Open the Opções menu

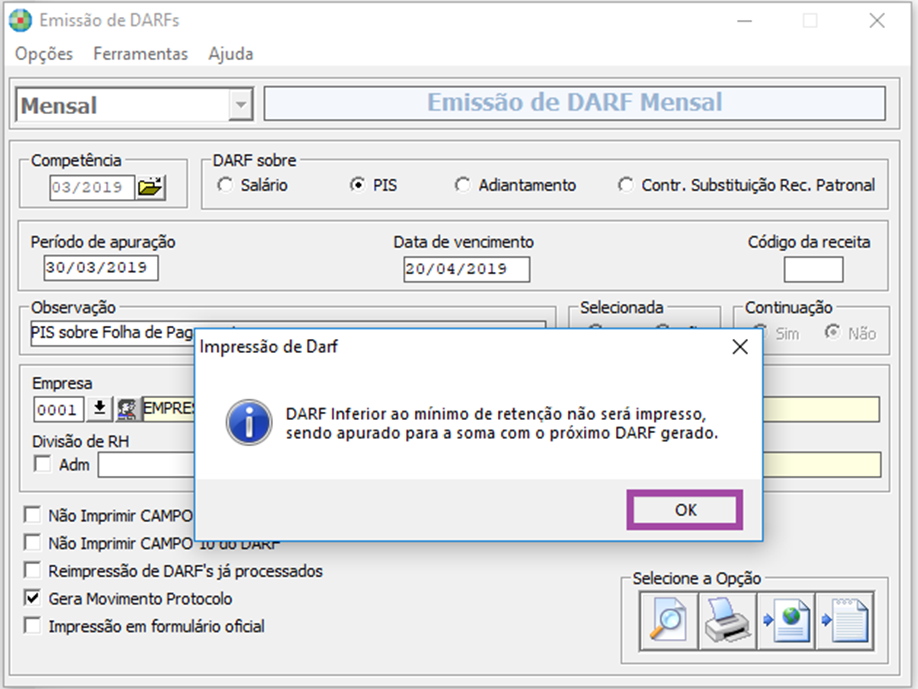[x=42, y=54]
